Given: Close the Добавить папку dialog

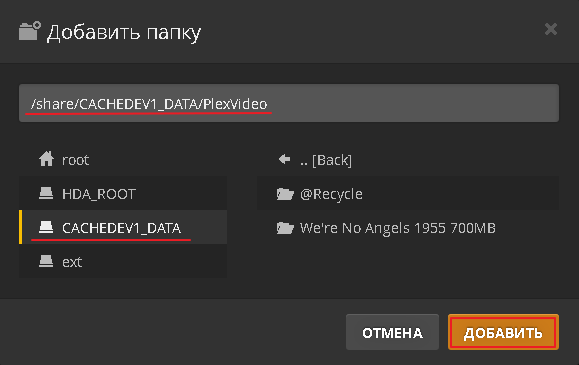Looking at the screenshot, I should point(551,29).
